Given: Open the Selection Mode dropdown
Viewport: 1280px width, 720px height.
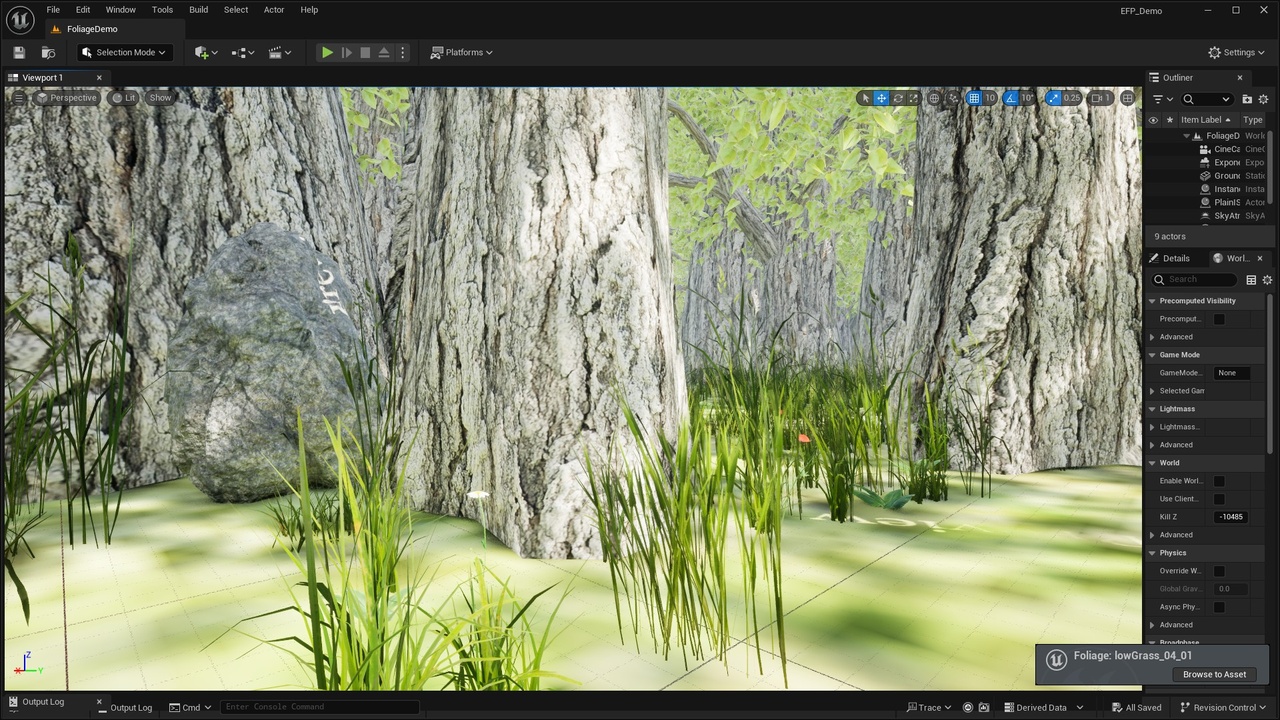Looking at the screenshot, I should [x=124, y=52].
